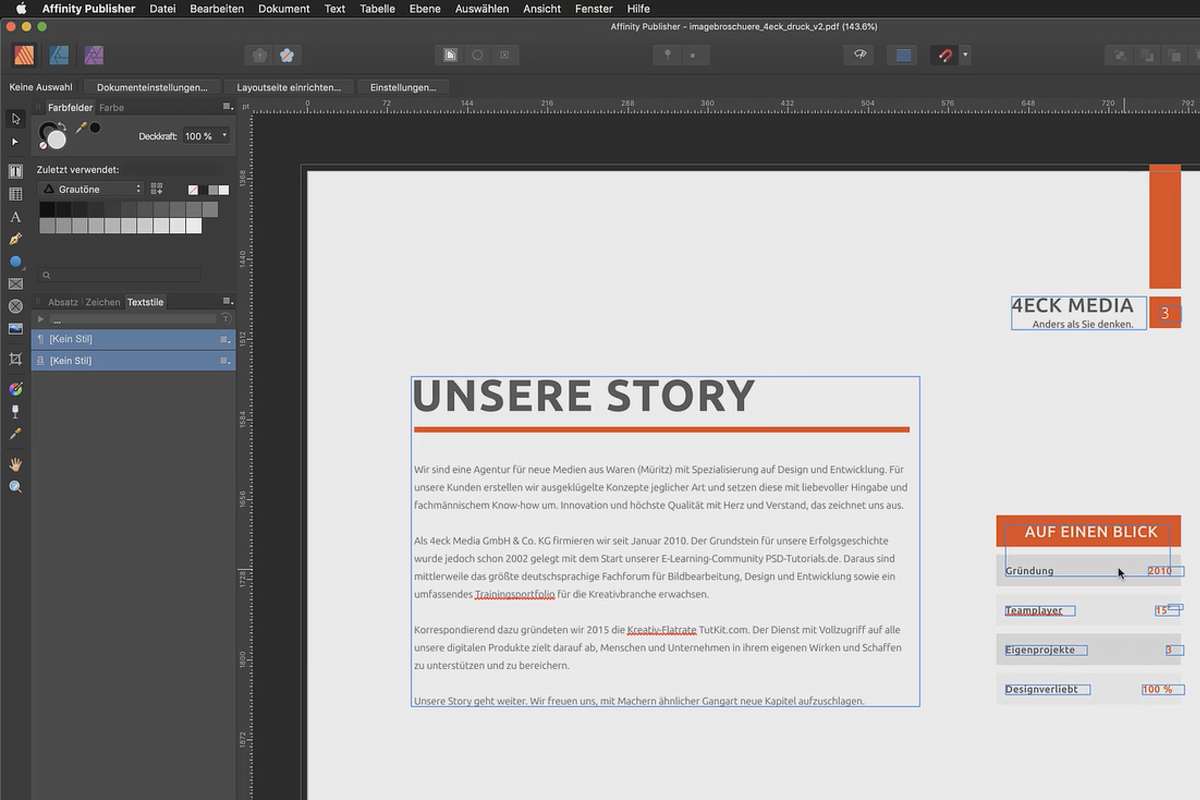The image size is (1200, 800).
Task: Open character [Kein Stil] row menu
Action: [x=225, y=360]
